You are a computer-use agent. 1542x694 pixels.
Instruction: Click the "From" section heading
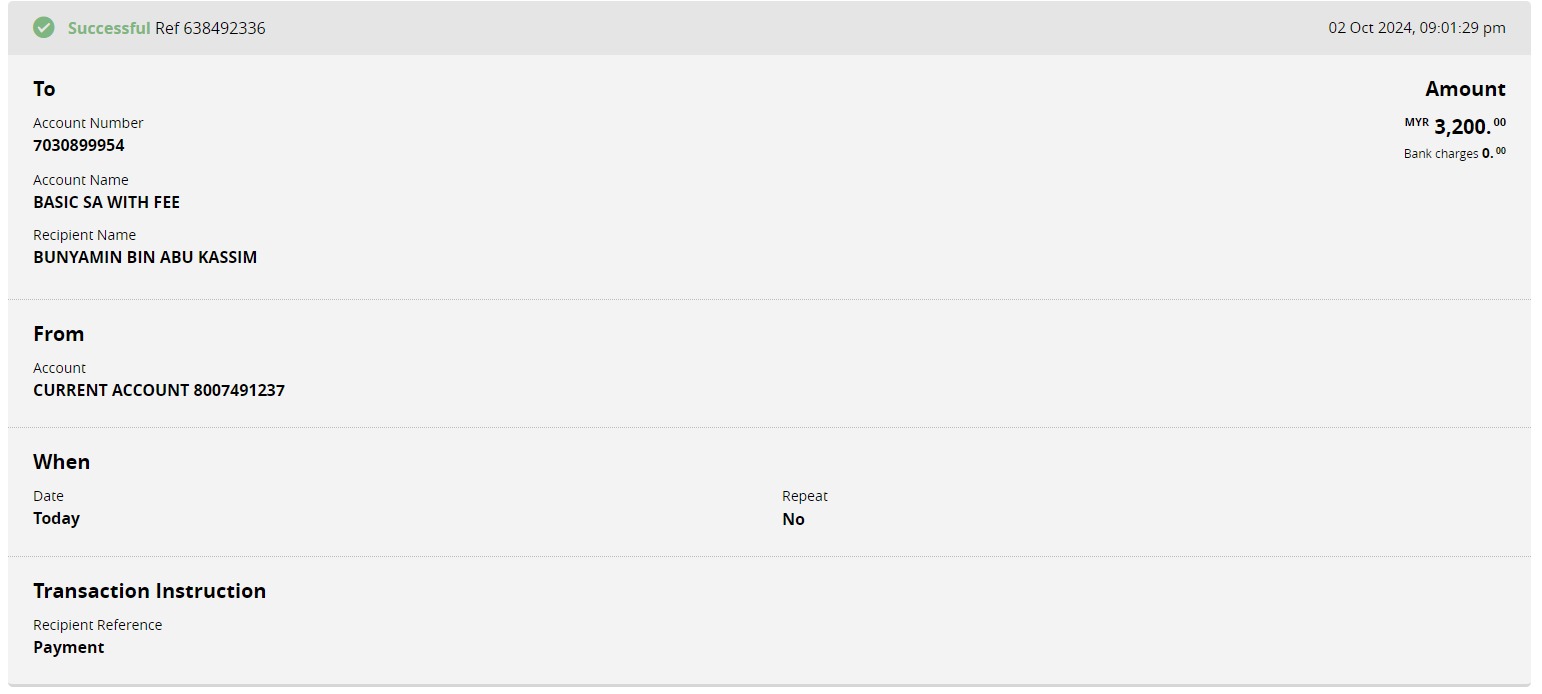(58, 334)
